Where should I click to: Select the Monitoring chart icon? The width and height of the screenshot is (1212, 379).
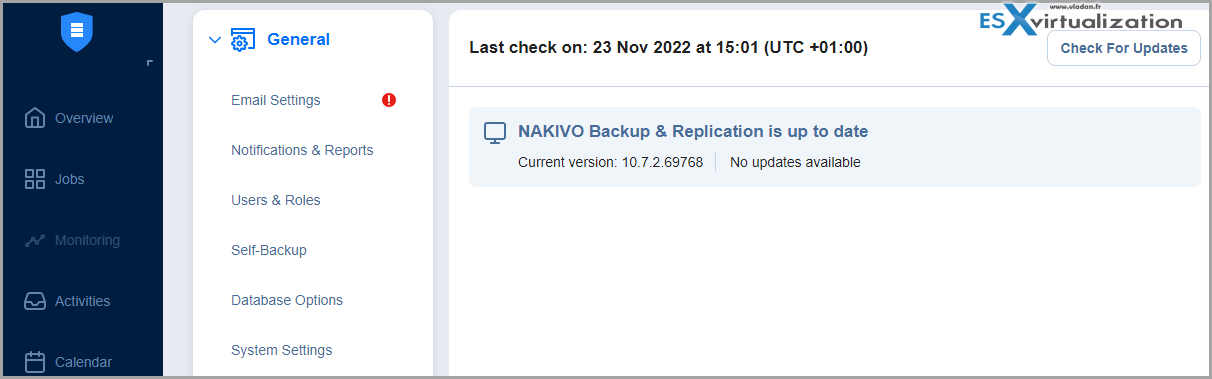35,240
